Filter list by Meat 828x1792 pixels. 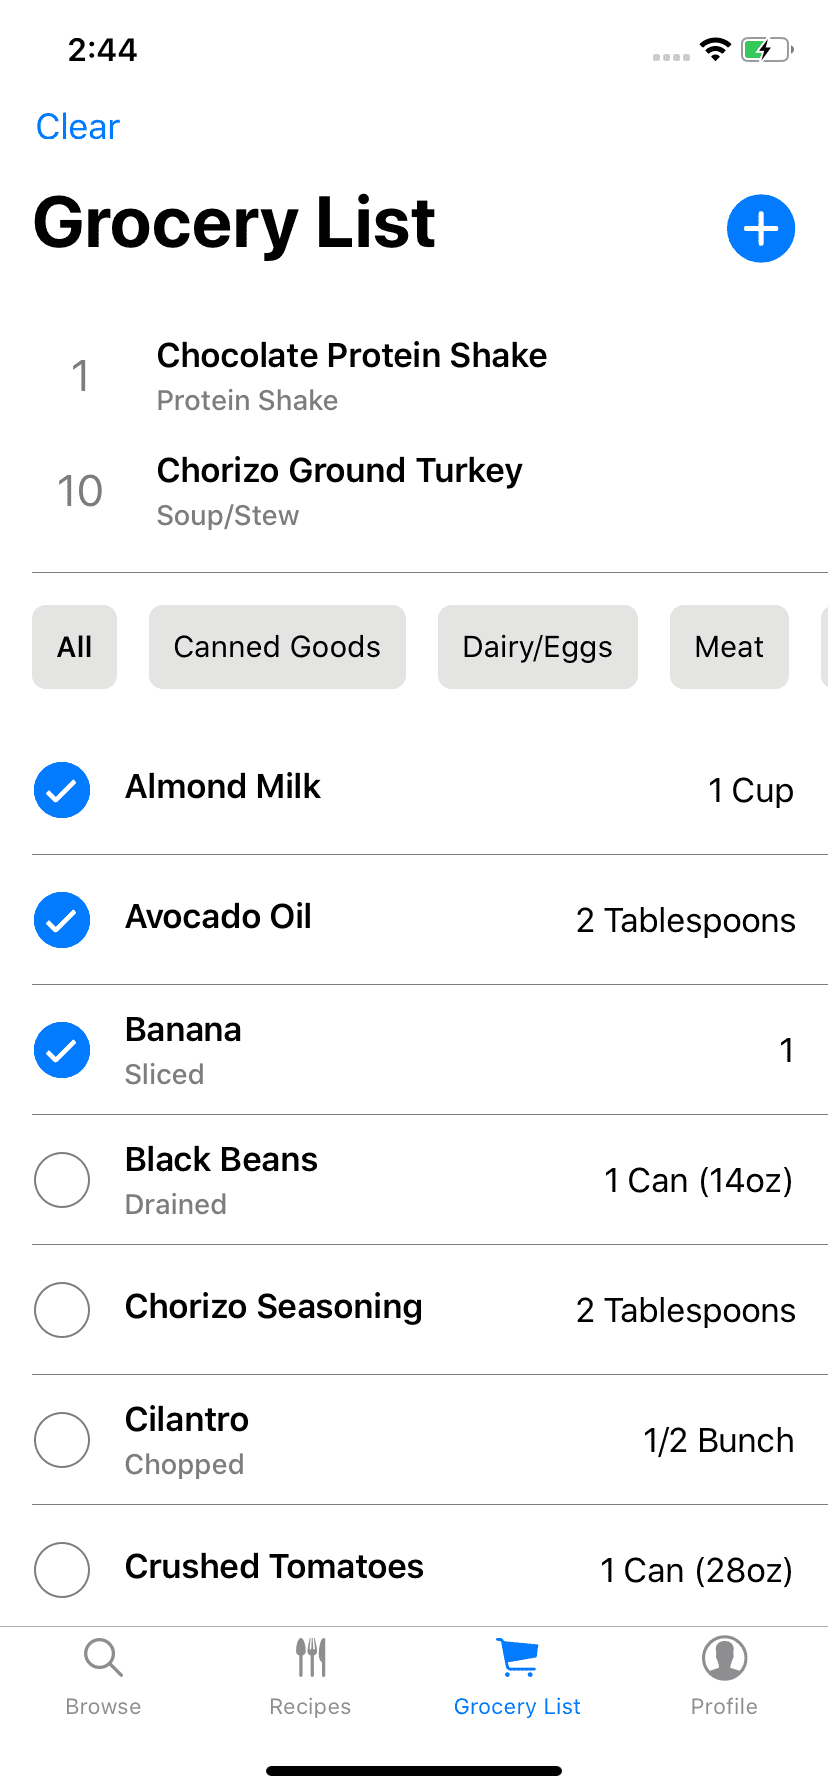point(729,647)
